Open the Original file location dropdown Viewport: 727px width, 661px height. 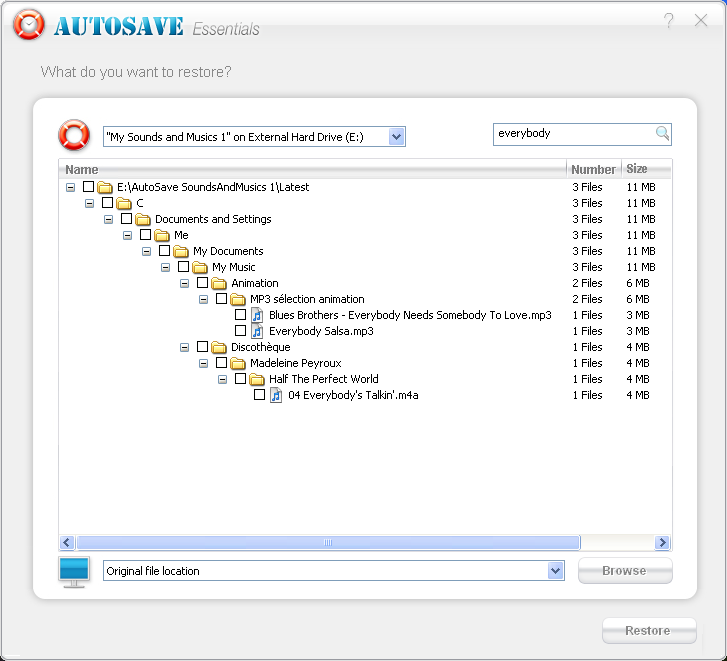coord(556,571)
